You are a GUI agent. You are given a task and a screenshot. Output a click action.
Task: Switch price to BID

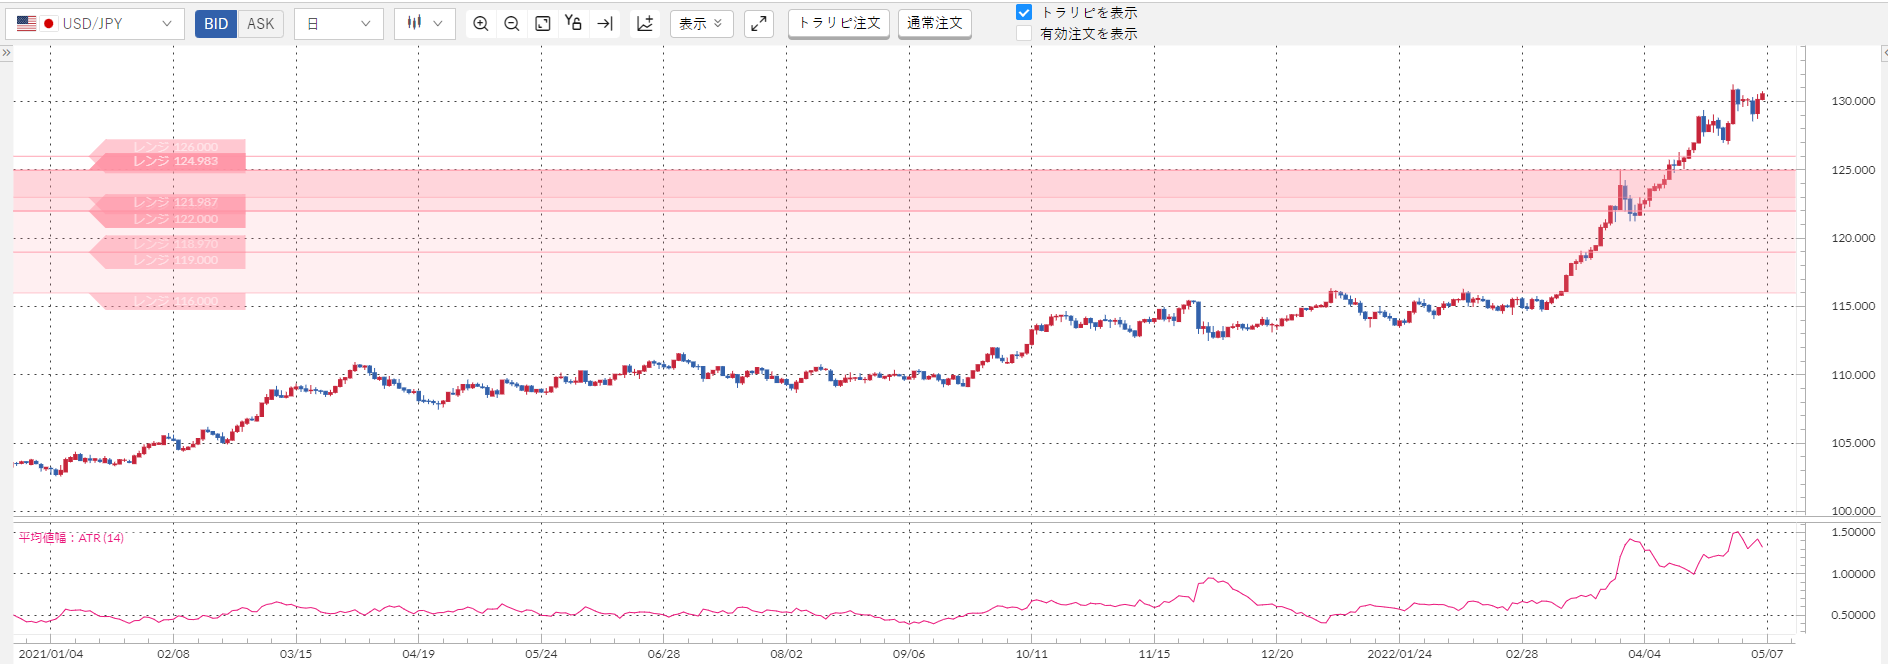pyautogui.click(x=216, y=23)
